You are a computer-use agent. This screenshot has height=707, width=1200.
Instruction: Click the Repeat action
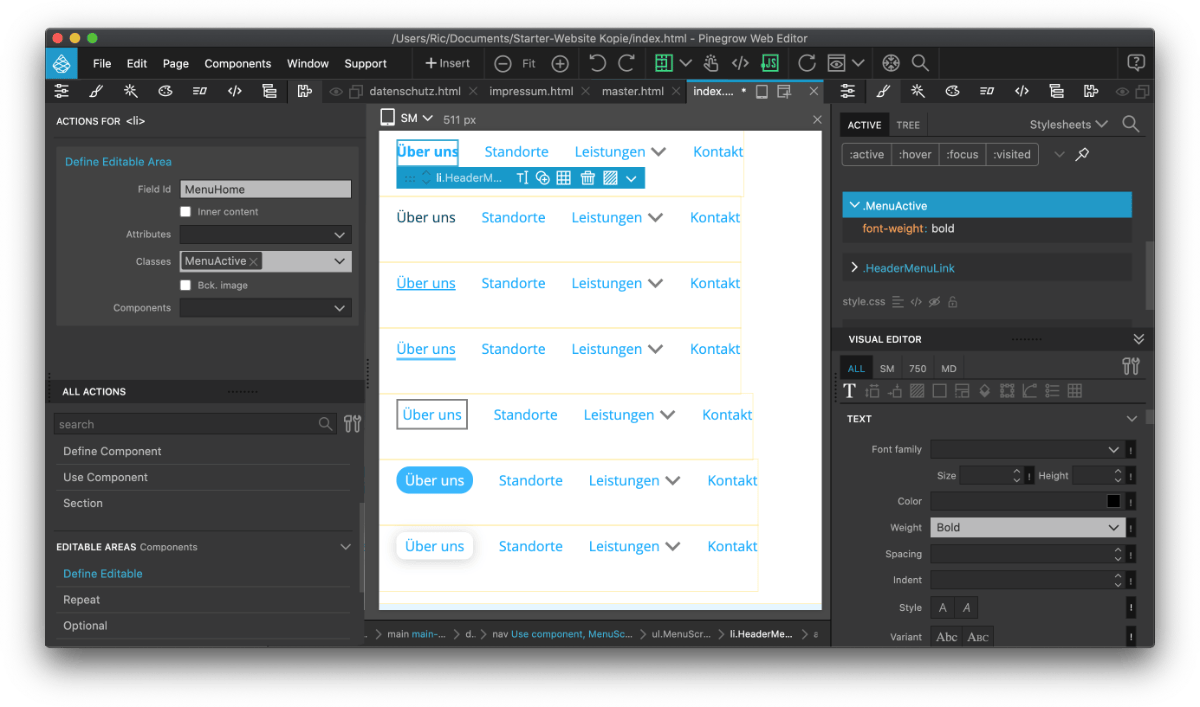click(82, 600)
